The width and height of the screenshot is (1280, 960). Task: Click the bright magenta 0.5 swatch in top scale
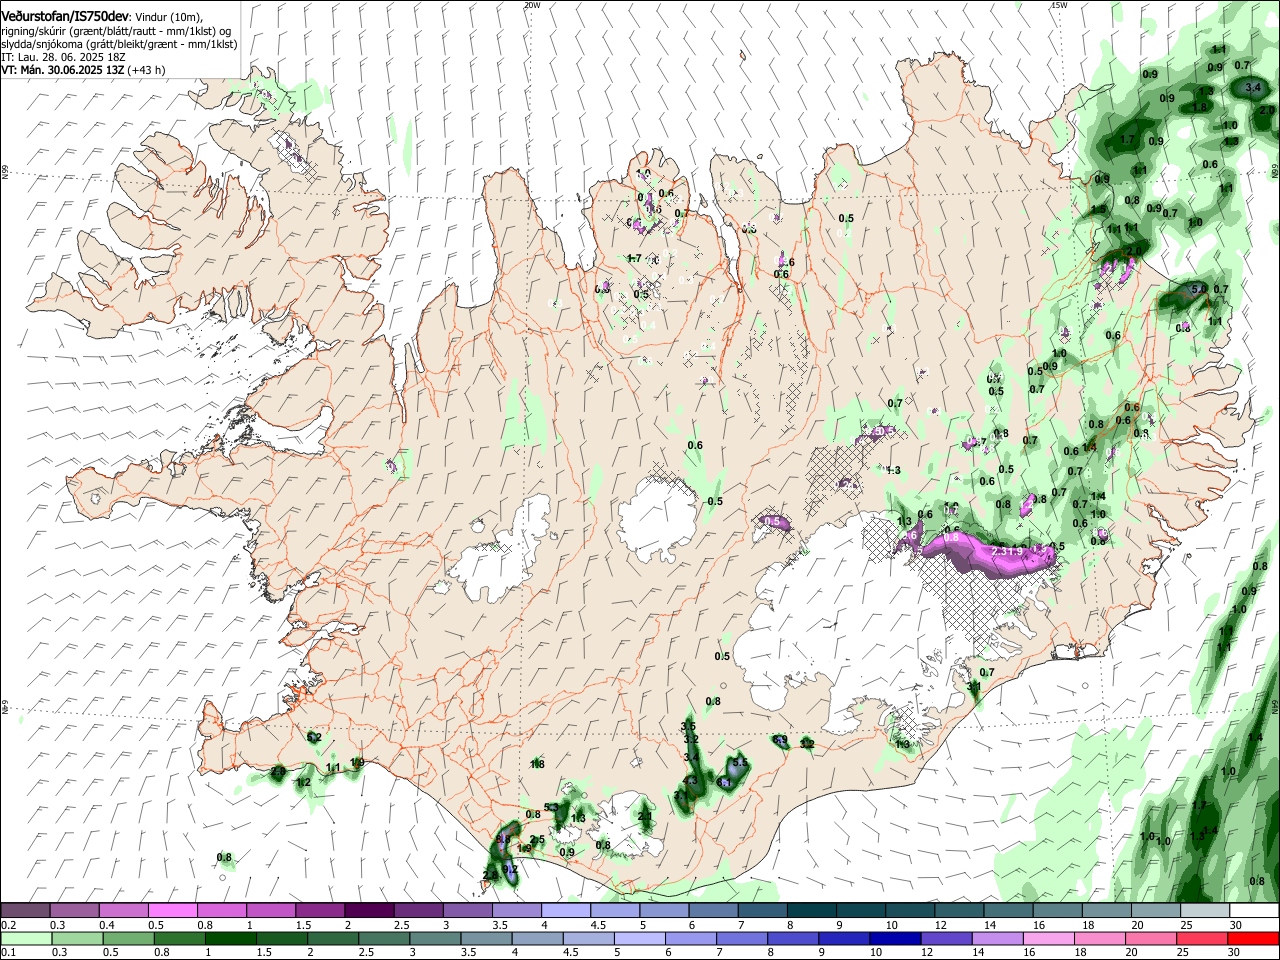[x=172, y=911]
